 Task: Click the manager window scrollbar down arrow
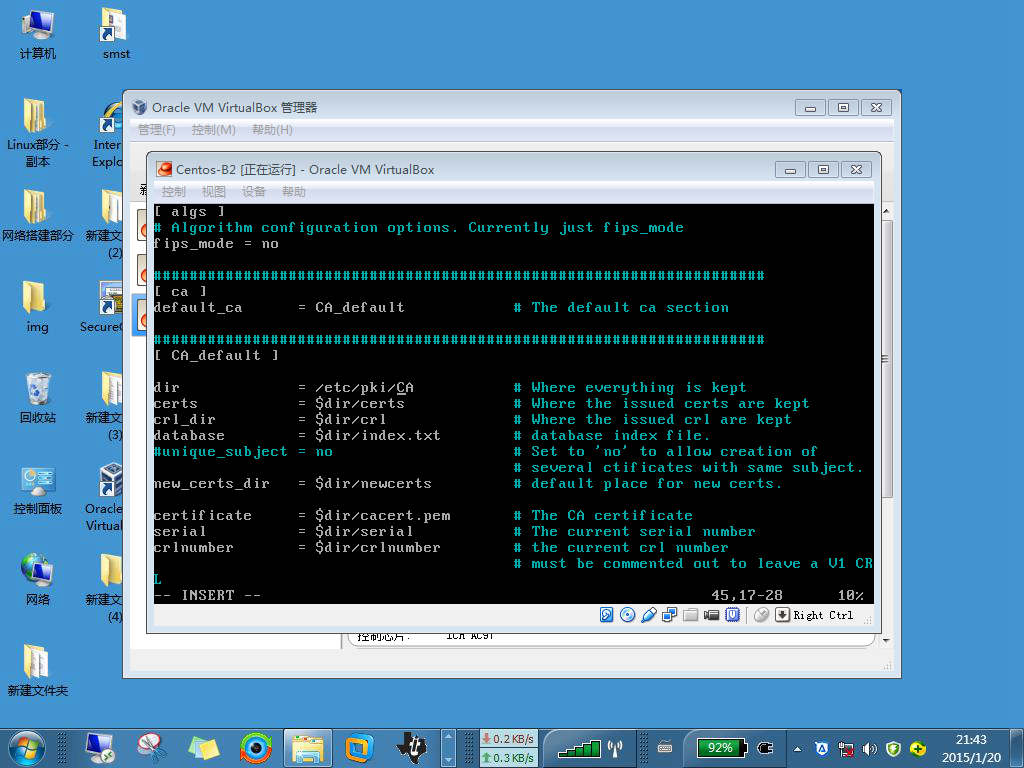pos(886,641)
